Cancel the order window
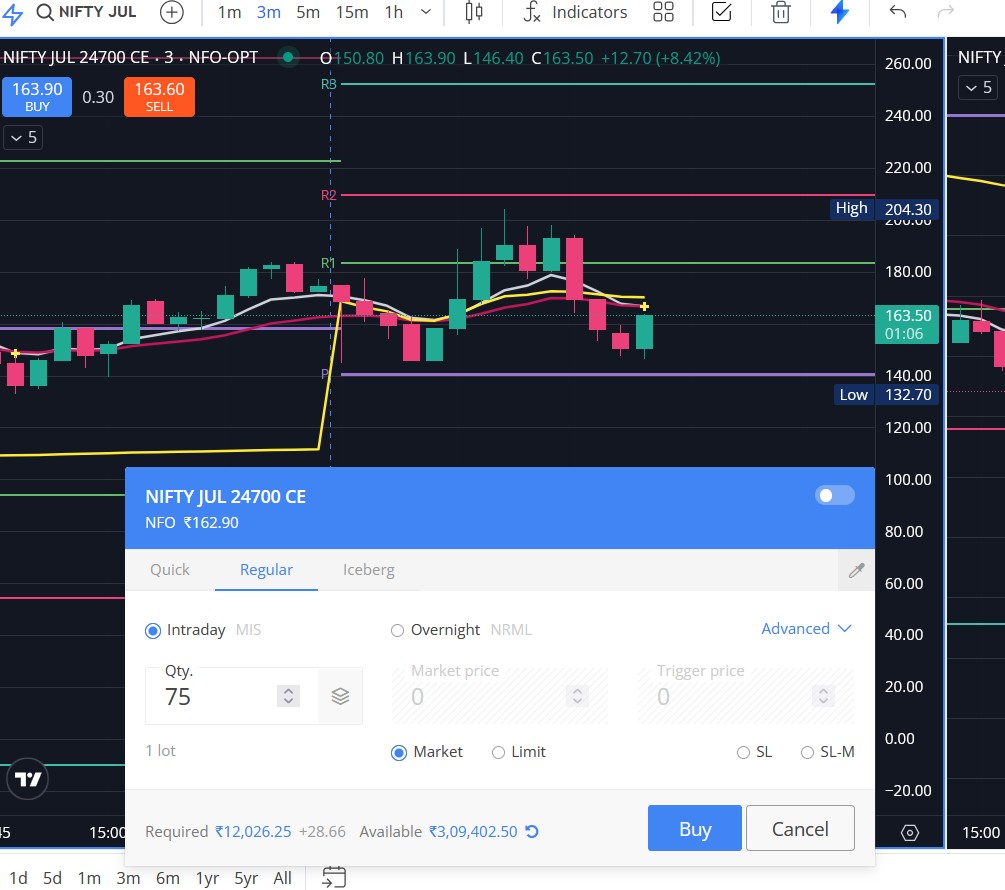The height and width of the screenshot is (890, 1005). point(800,828)
